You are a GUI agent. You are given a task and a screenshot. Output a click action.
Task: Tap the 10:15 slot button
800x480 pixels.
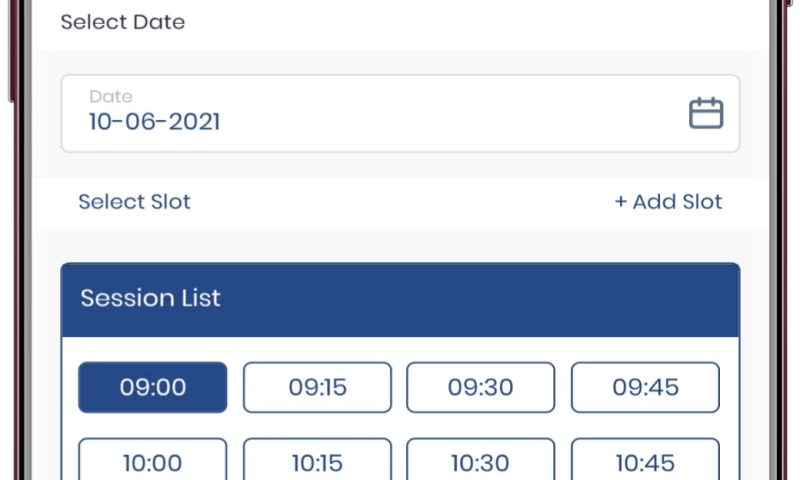[x=317, y=462]
